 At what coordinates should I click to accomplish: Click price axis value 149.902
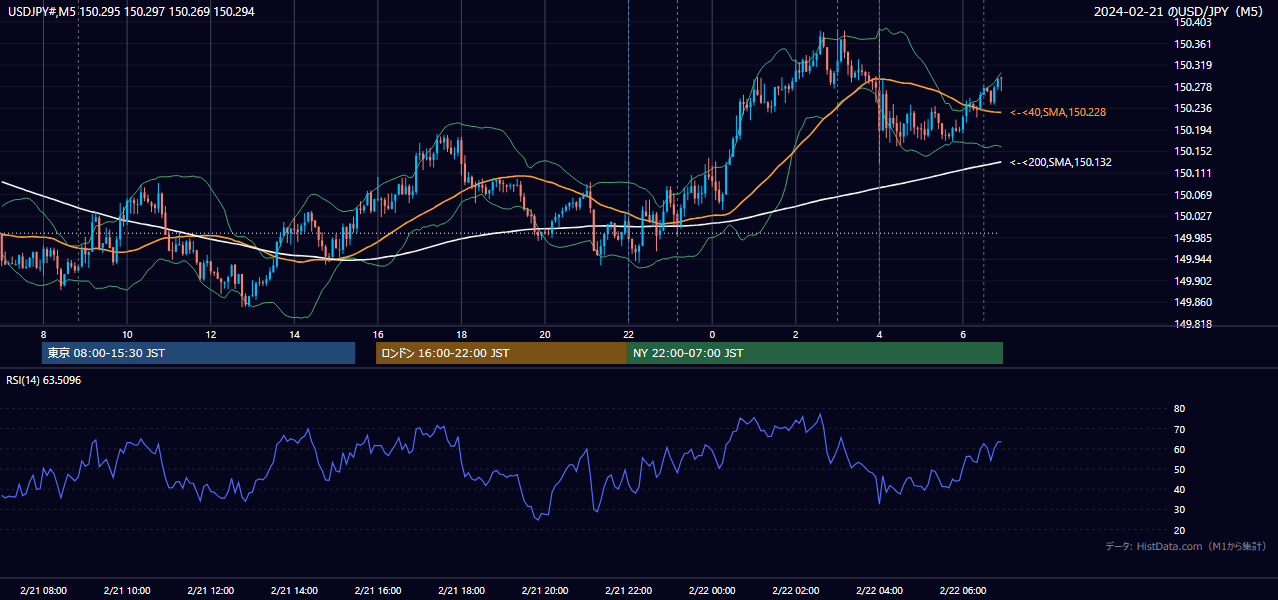tap(1194, 281)
